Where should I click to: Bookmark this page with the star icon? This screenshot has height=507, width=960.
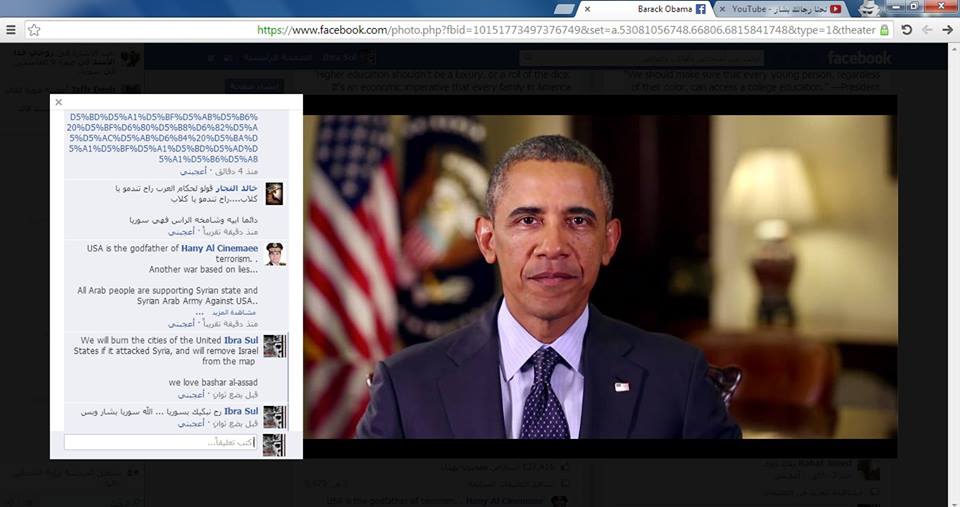point(34,30)
